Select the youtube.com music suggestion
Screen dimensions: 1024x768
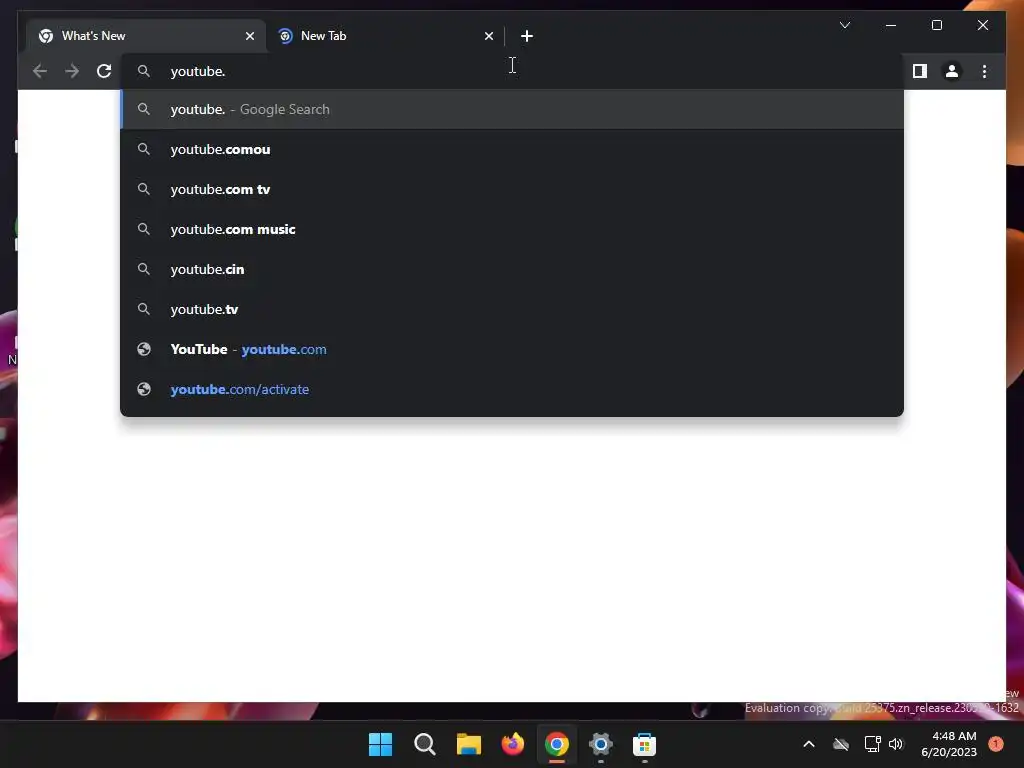coord(512,229)
